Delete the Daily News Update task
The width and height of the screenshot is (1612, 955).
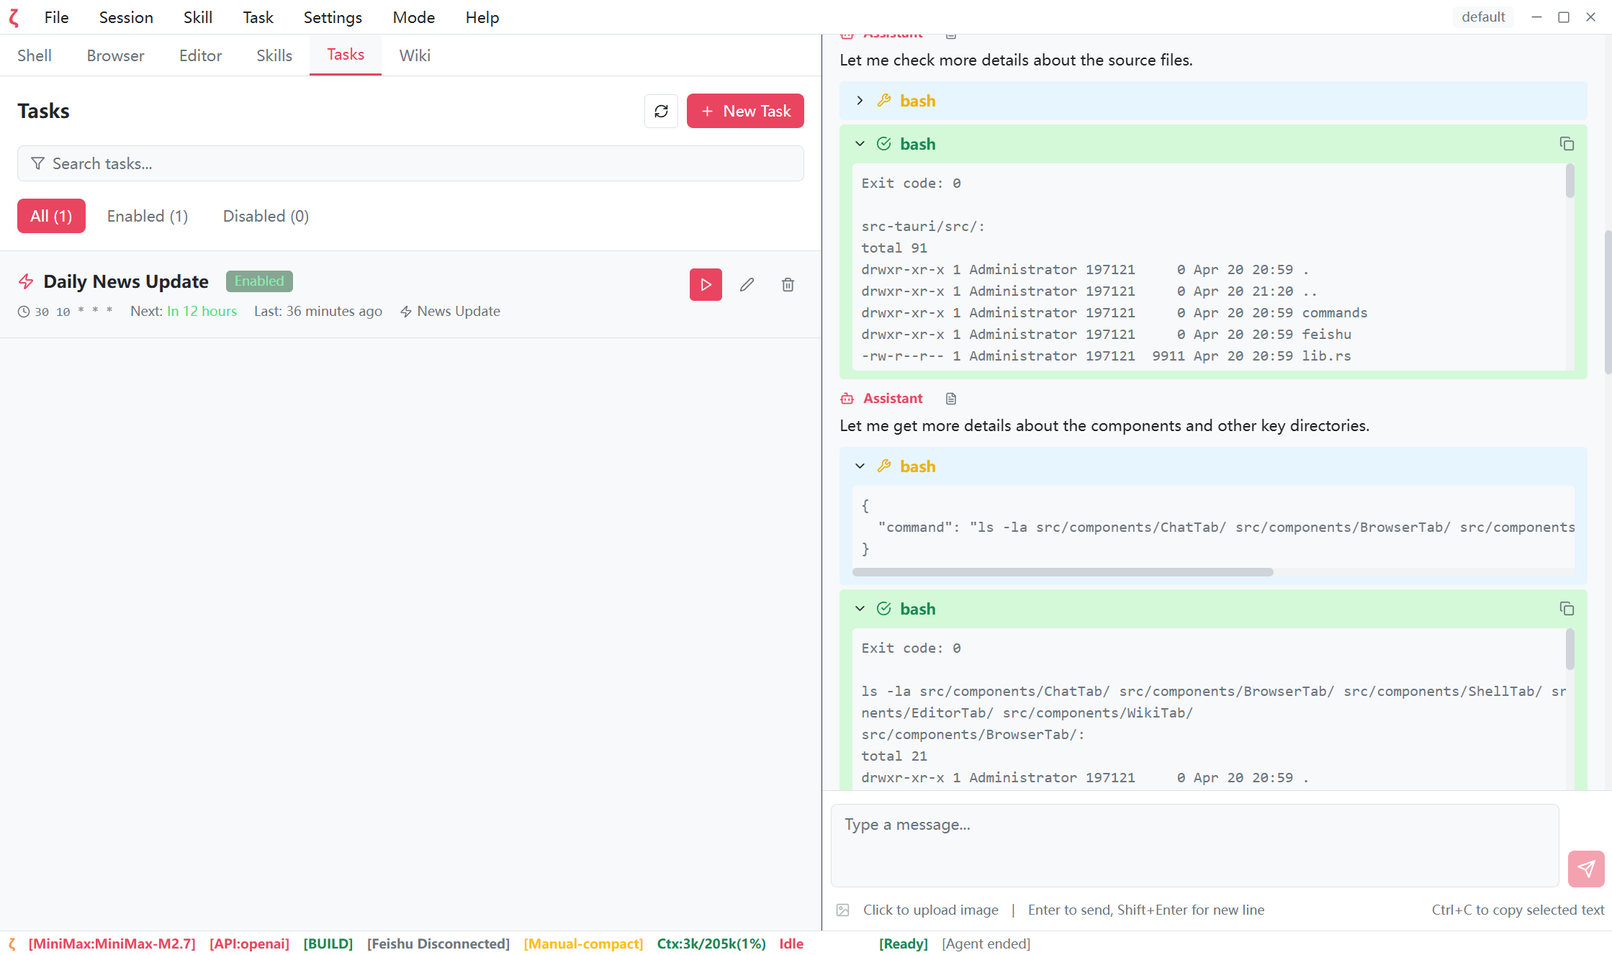pos(787,284)
